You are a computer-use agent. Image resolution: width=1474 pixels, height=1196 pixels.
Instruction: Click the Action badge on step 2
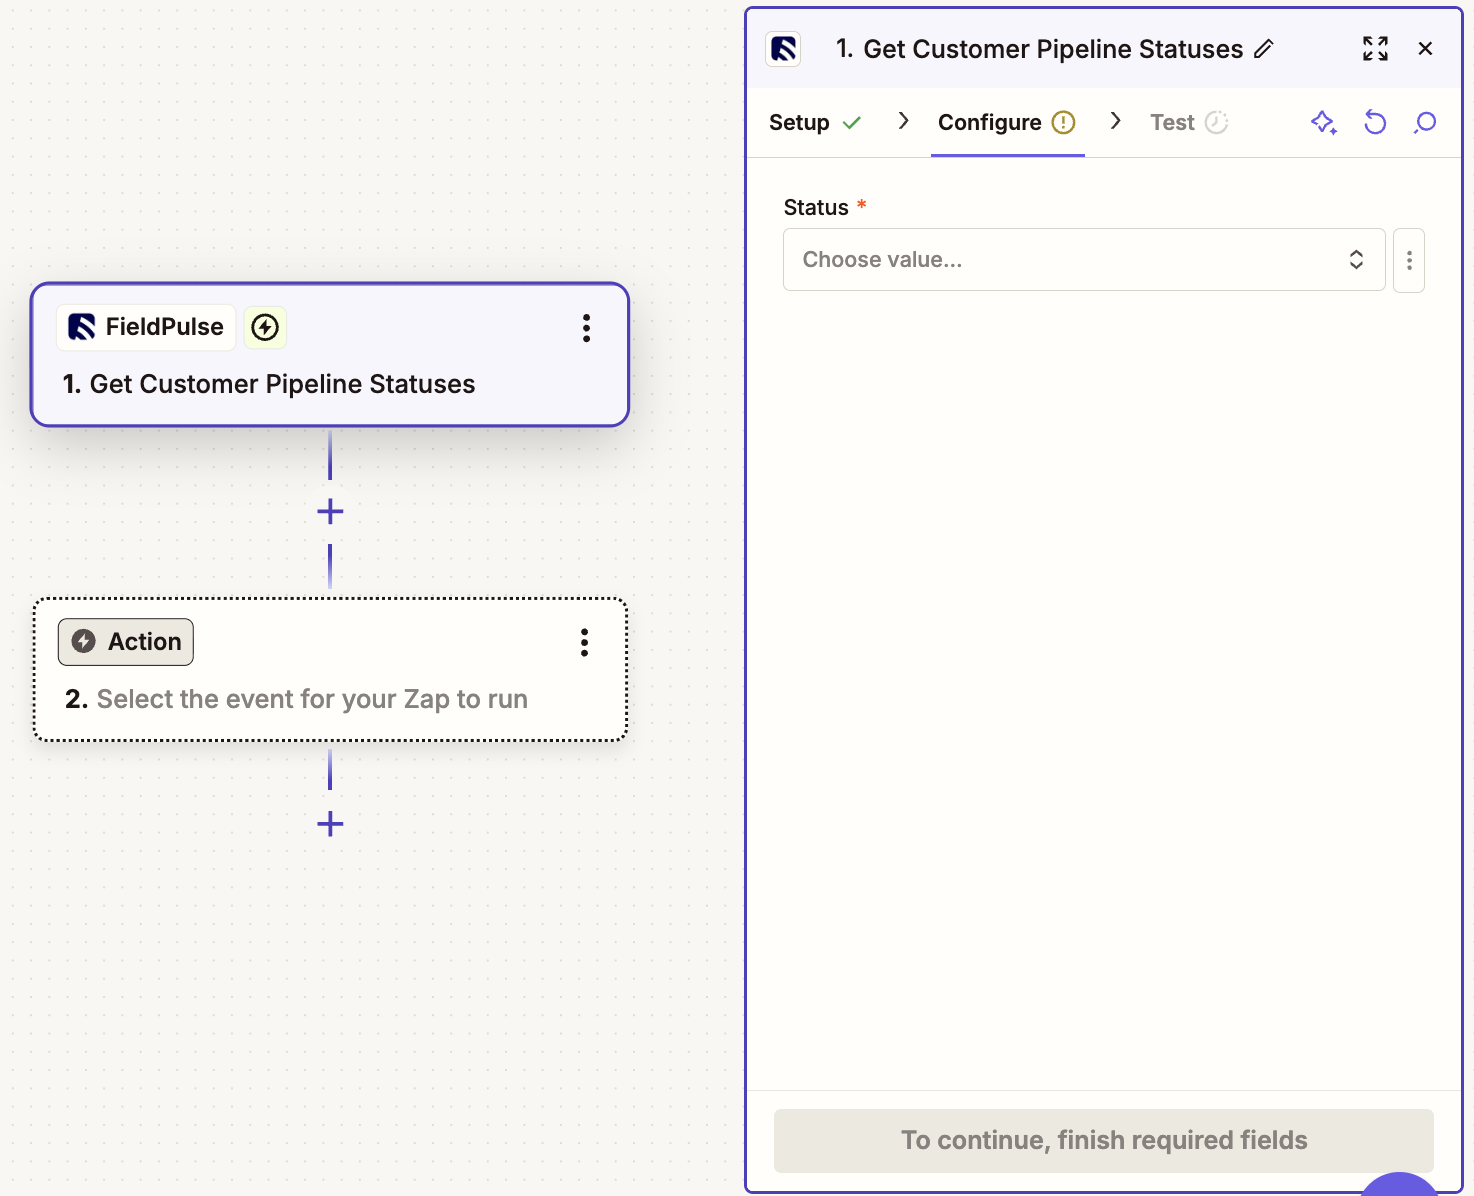point(126,642)
